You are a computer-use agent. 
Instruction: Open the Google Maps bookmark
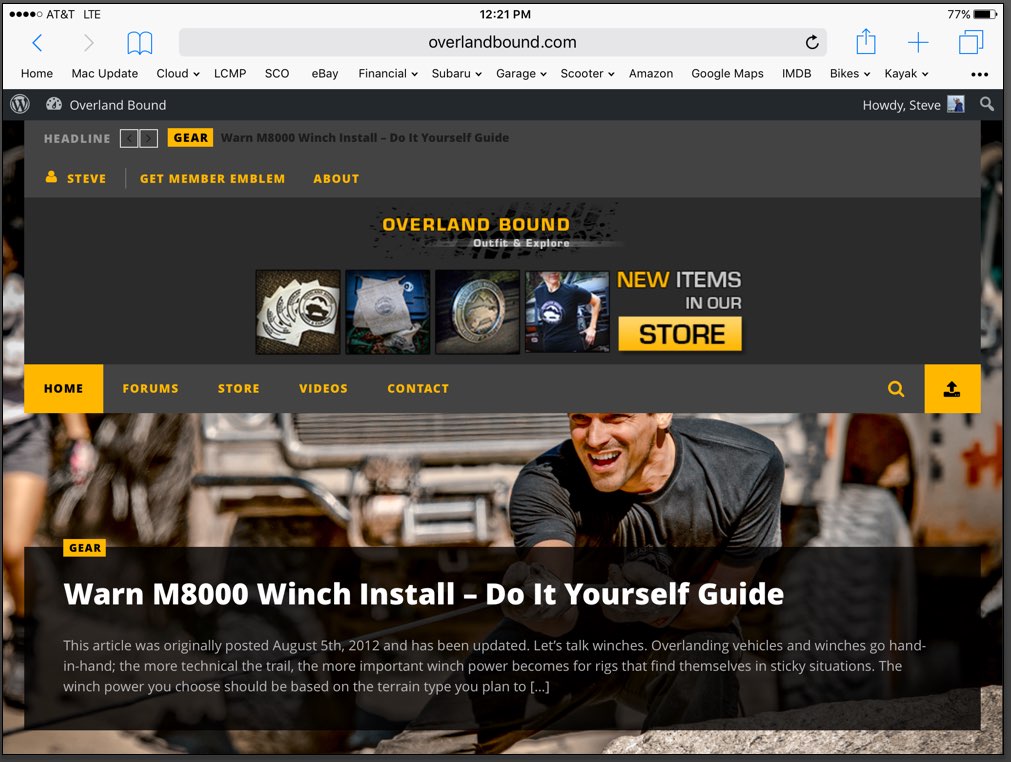point(727,74)
